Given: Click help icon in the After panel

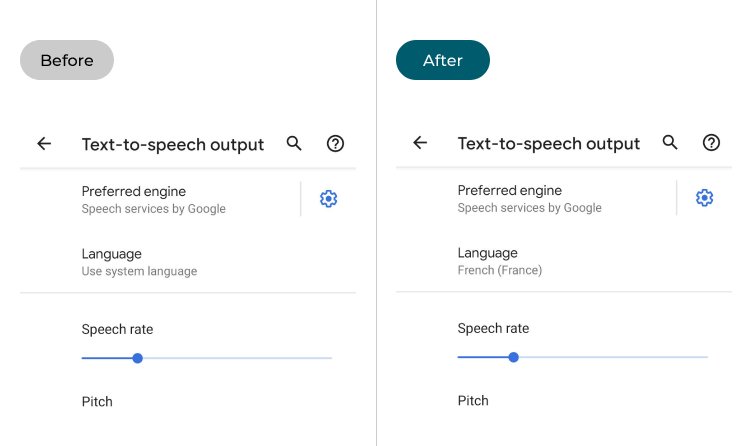Looking at the screenshot, I should tap(711, 143).
